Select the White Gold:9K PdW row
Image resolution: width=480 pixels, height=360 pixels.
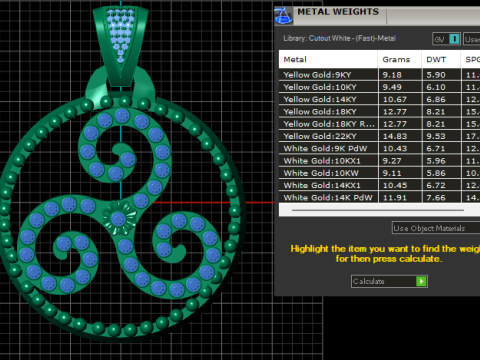pos(379,148)
